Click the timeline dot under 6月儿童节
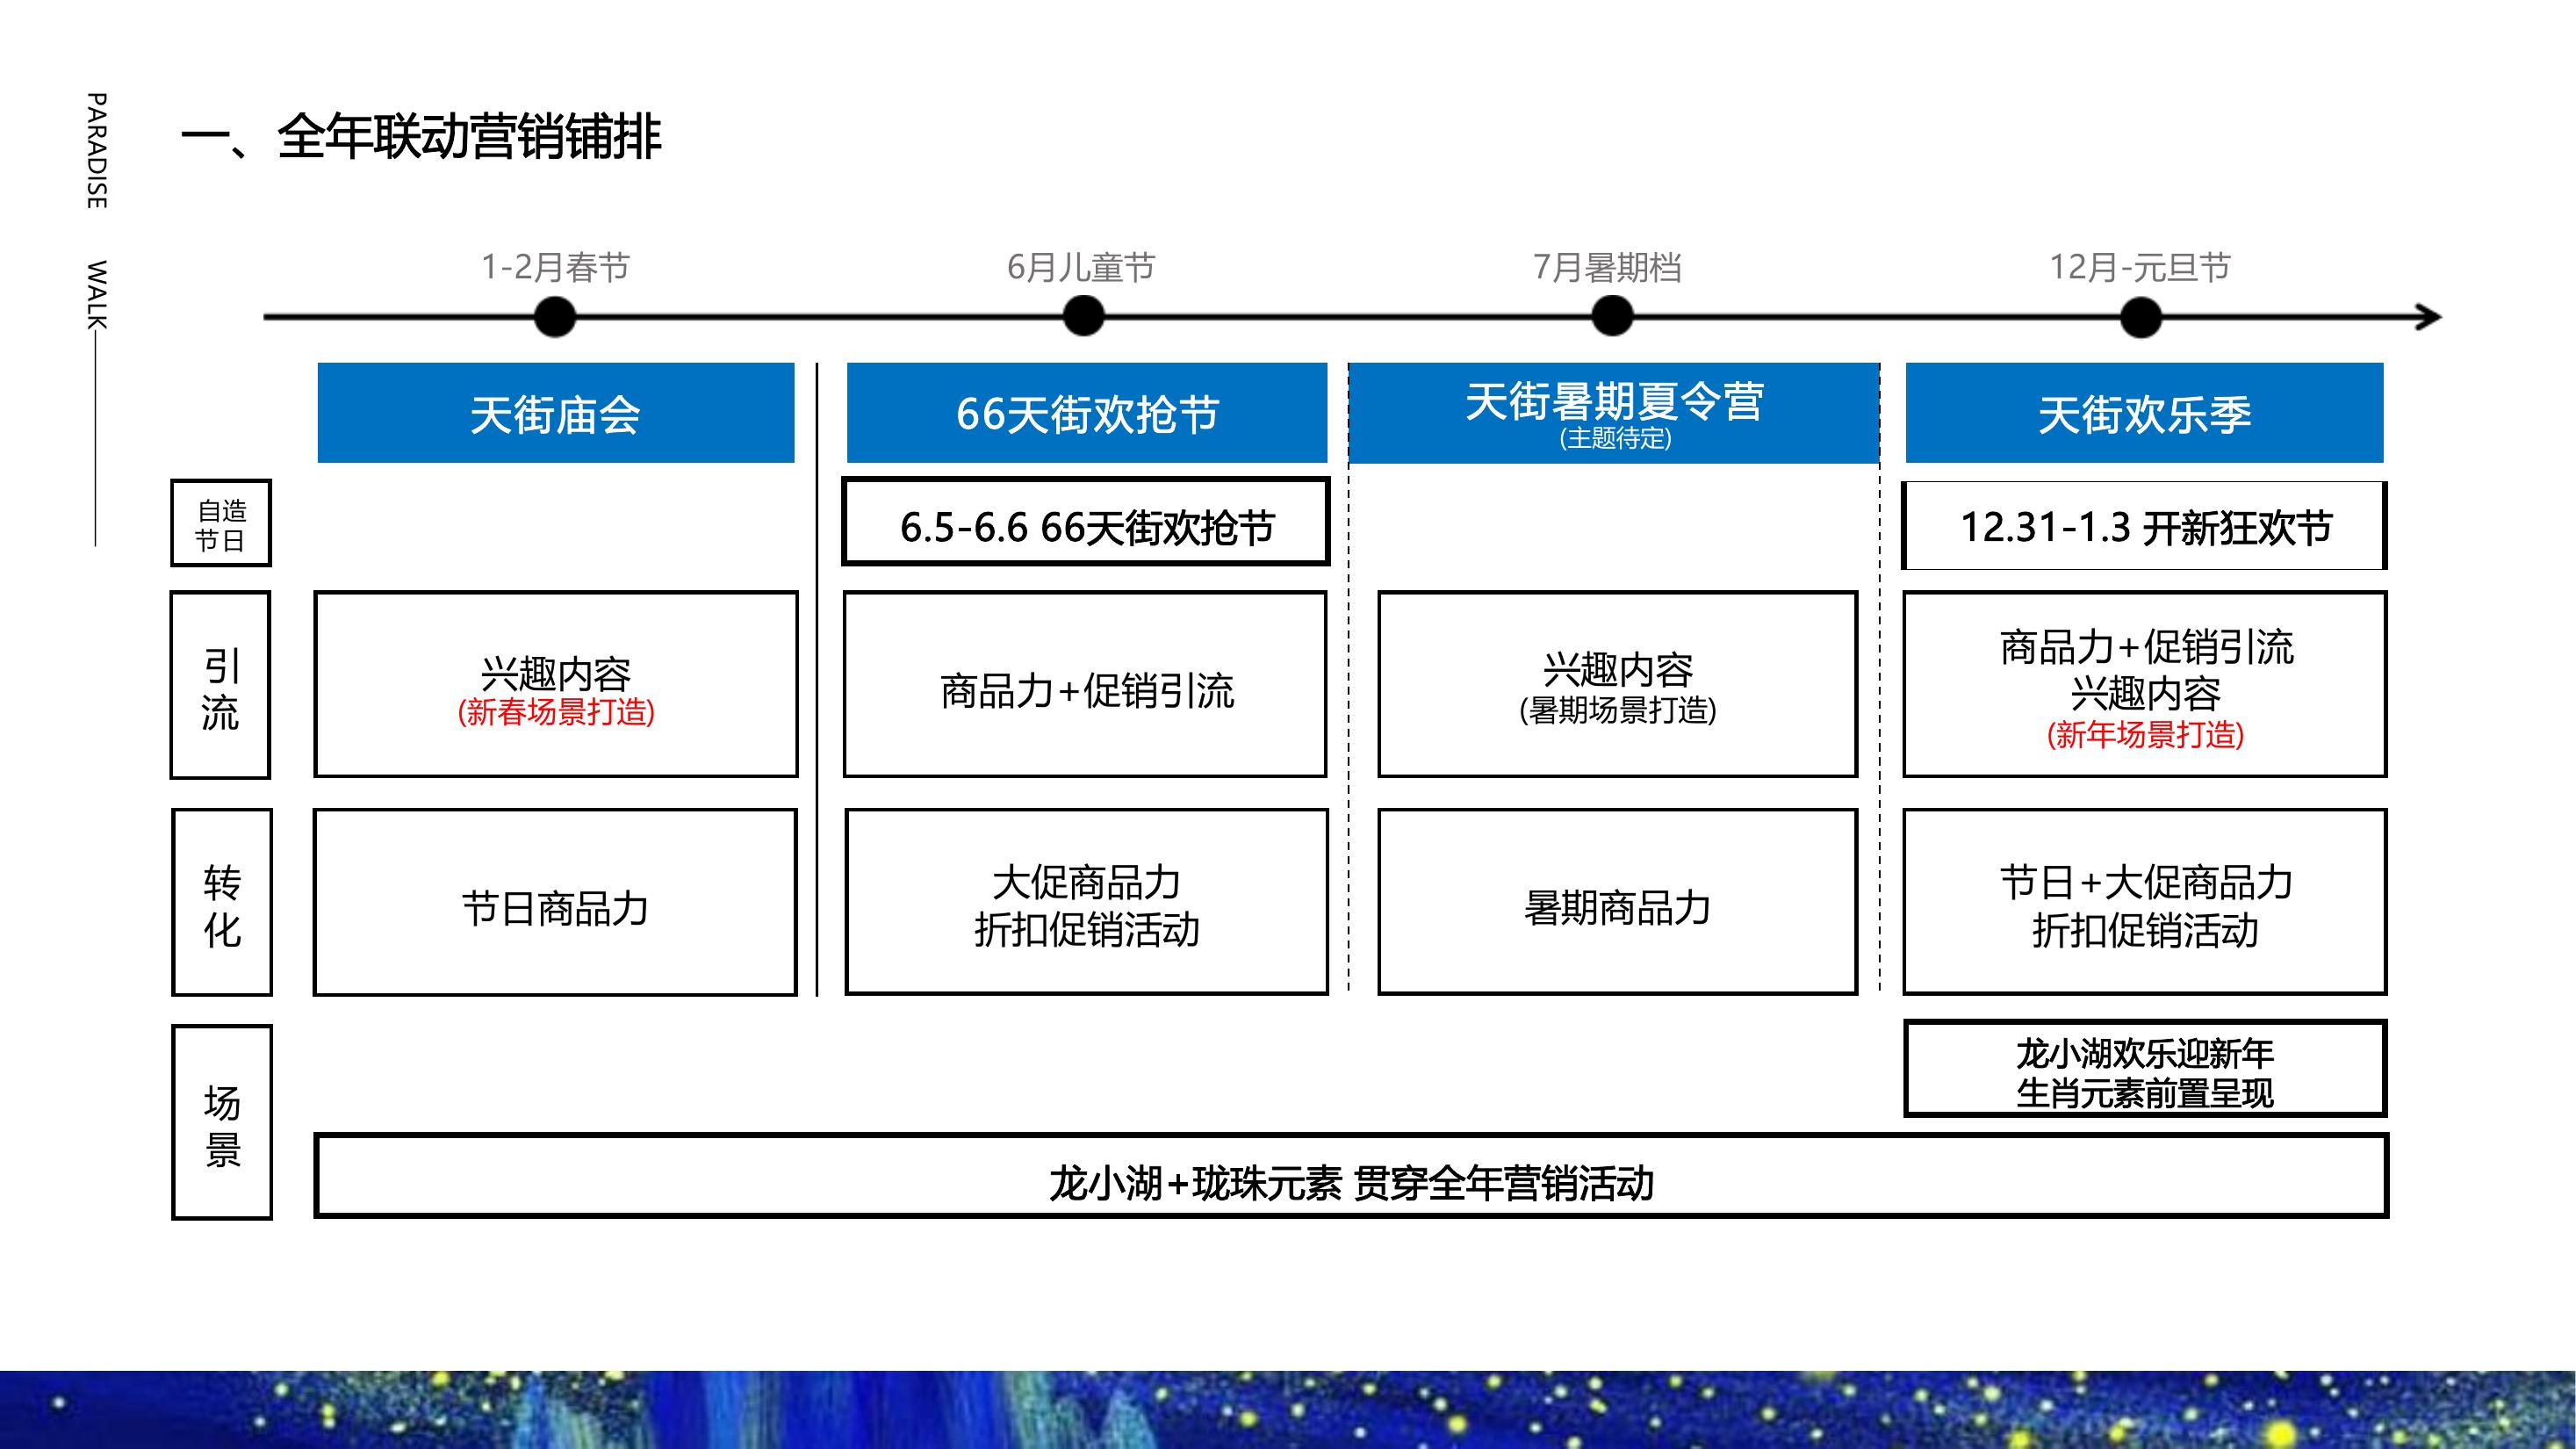Viewport: 2576px width, 1449px height. tap(1083, 317)
